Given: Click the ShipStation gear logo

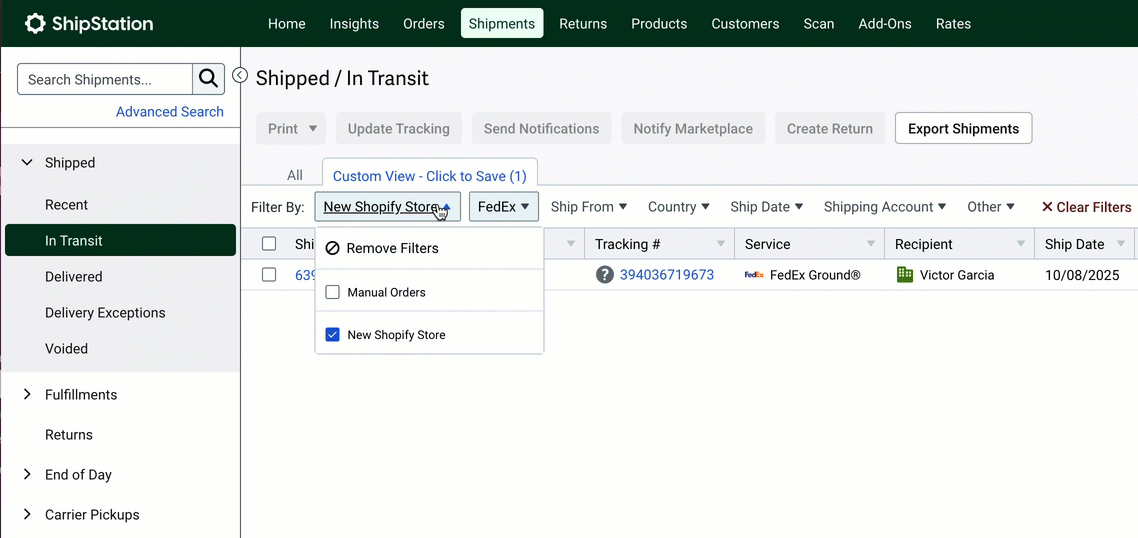Looking at the screenshot, I should (x=35, y=23).
